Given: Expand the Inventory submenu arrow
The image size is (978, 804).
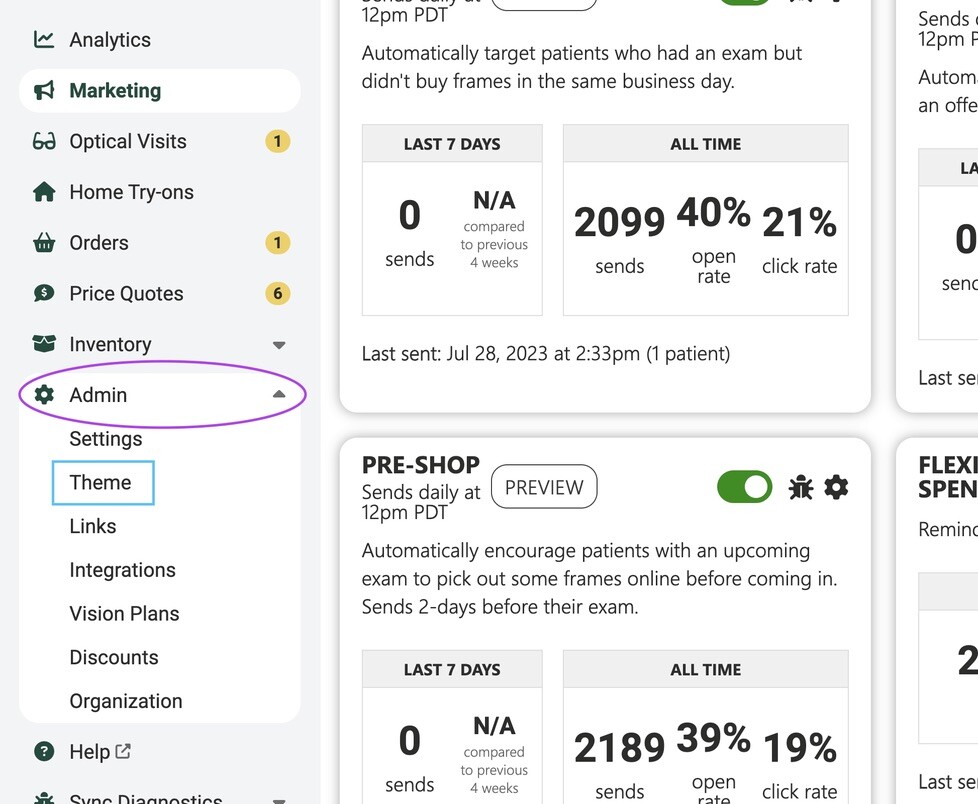Looking at the screenshot, I should click(x=279, y=345).
